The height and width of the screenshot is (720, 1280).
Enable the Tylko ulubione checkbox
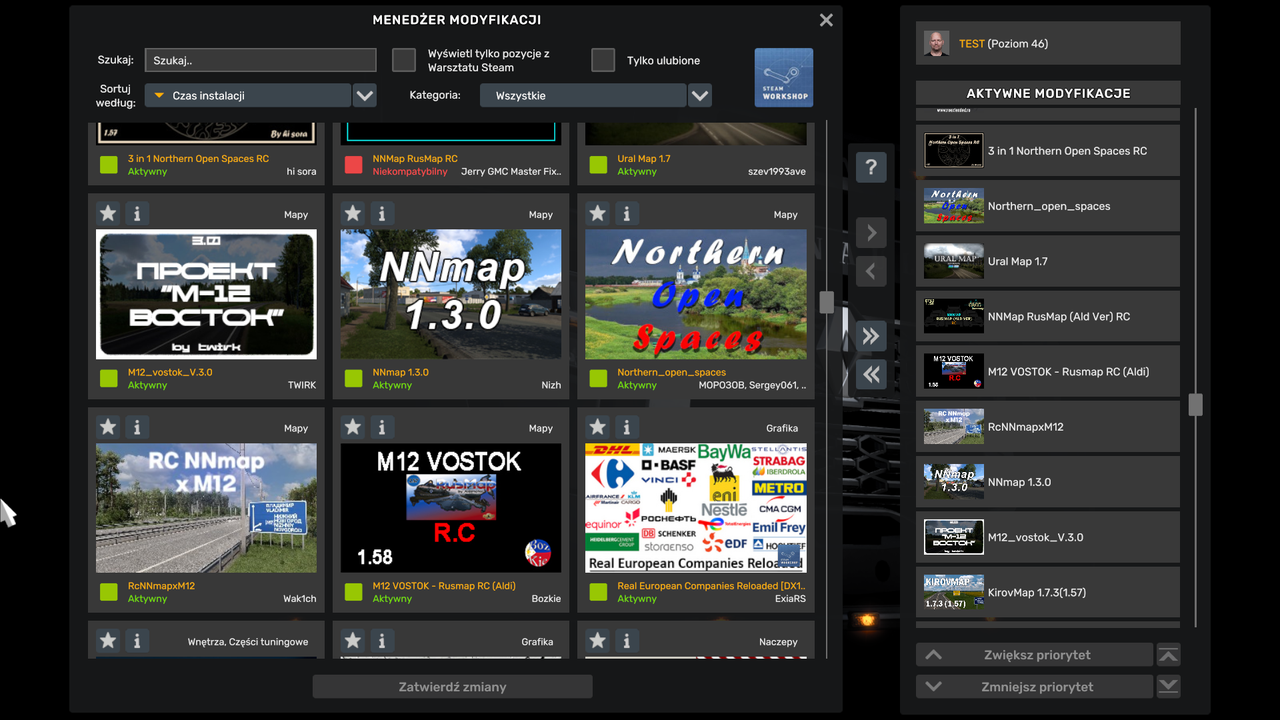coord(603,59)
